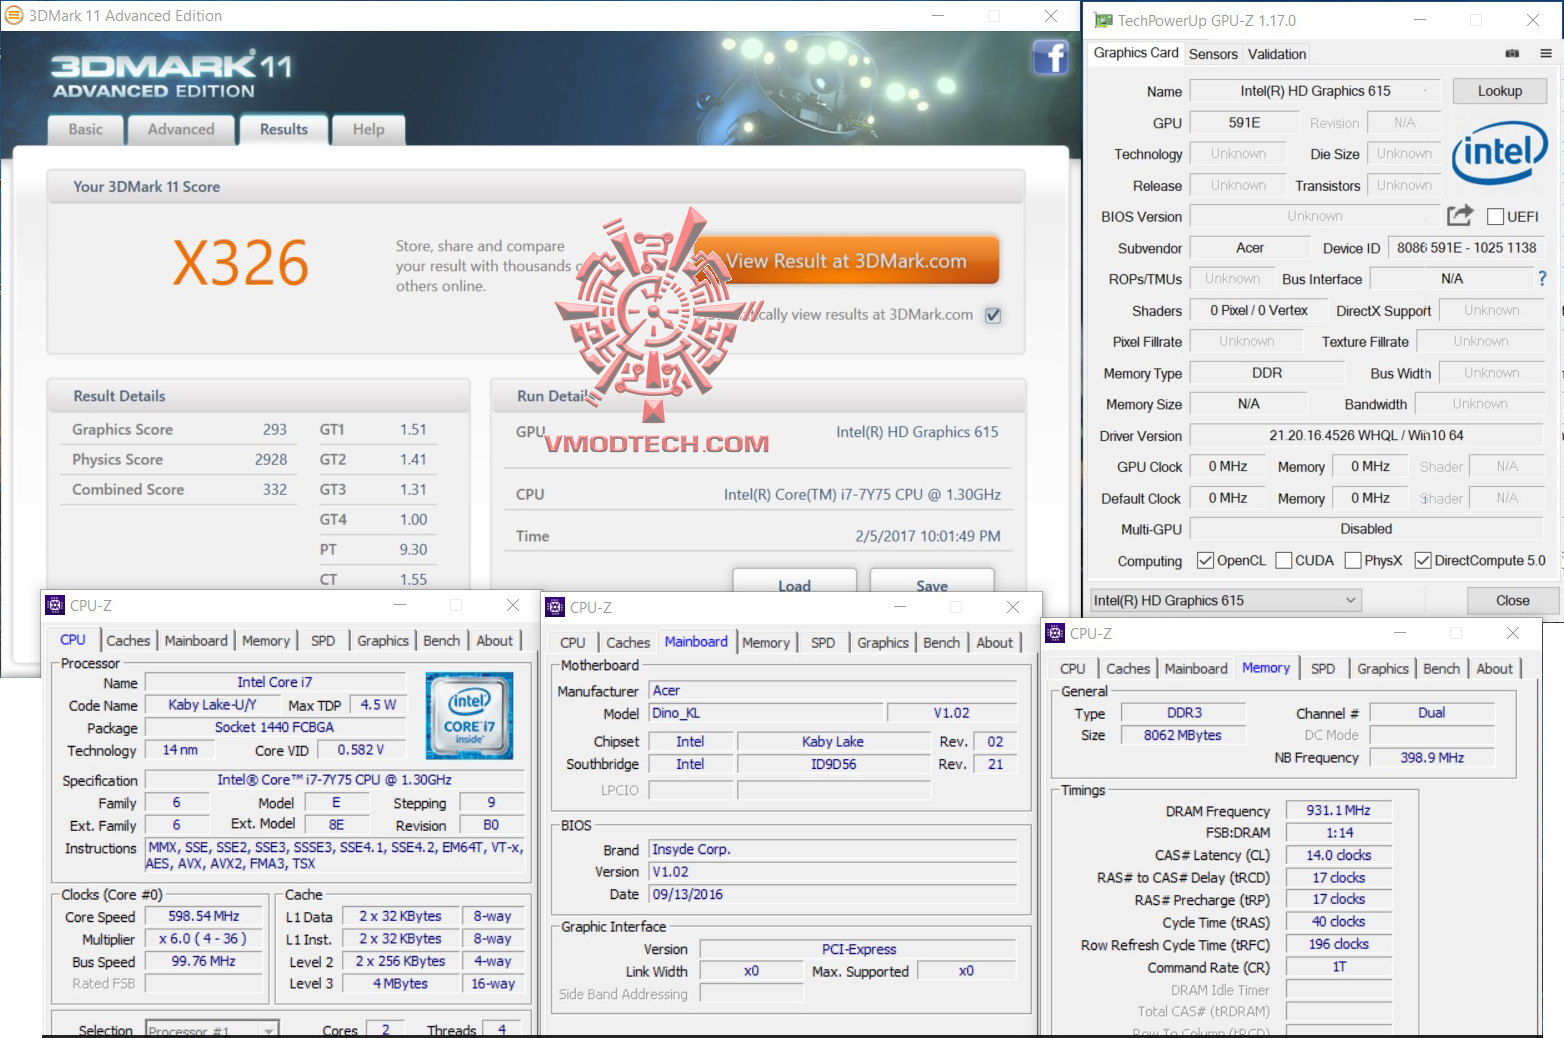The width and height of the screenshot is (1564, 1038).
Task: Open Mainboard tab in the CPU-Z CPU window
Action: (x=196, y=641)
